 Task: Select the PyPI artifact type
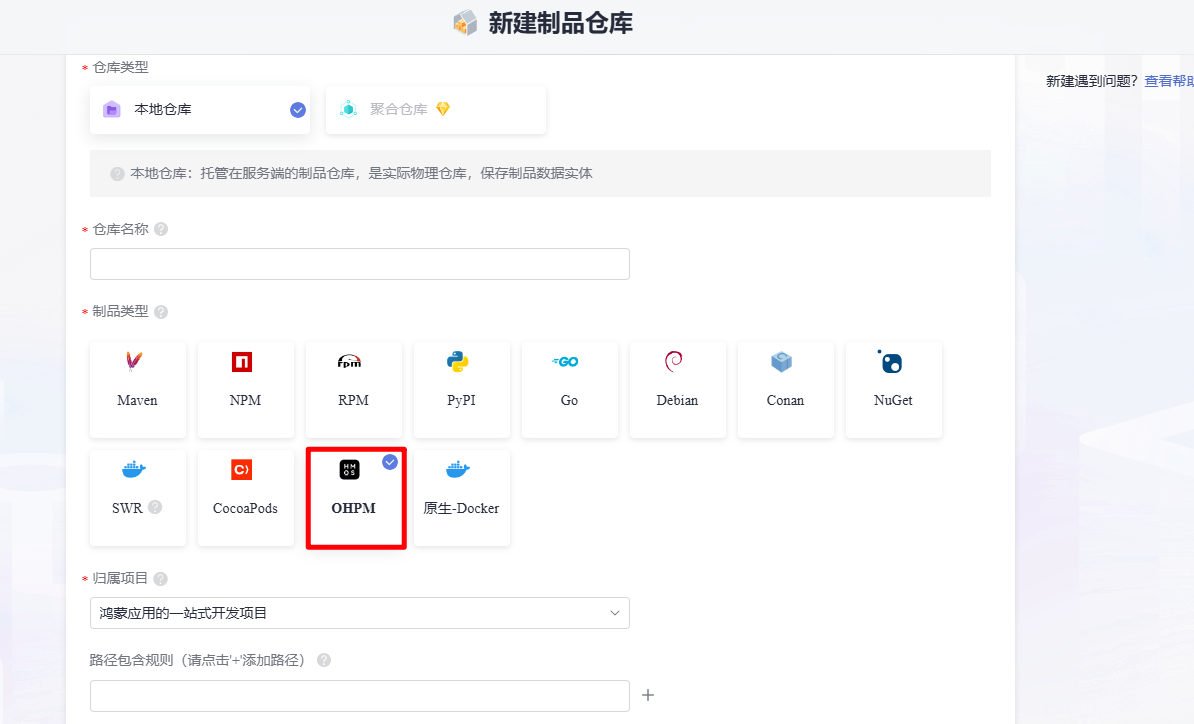461,390
